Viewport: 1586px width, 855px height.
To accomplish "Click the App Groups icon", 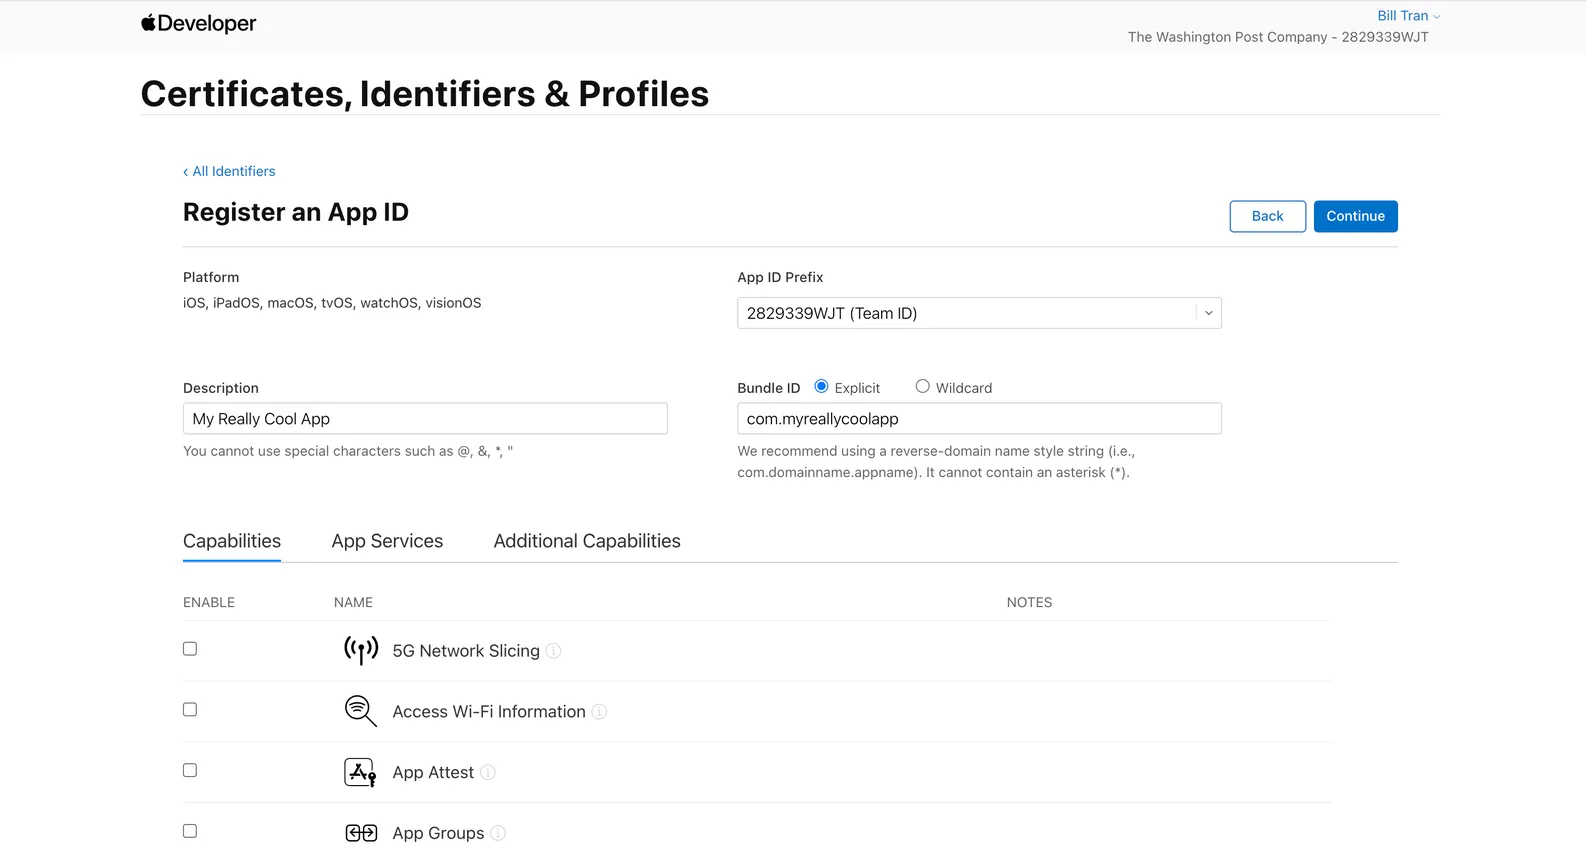I will [x=361, y=833].
